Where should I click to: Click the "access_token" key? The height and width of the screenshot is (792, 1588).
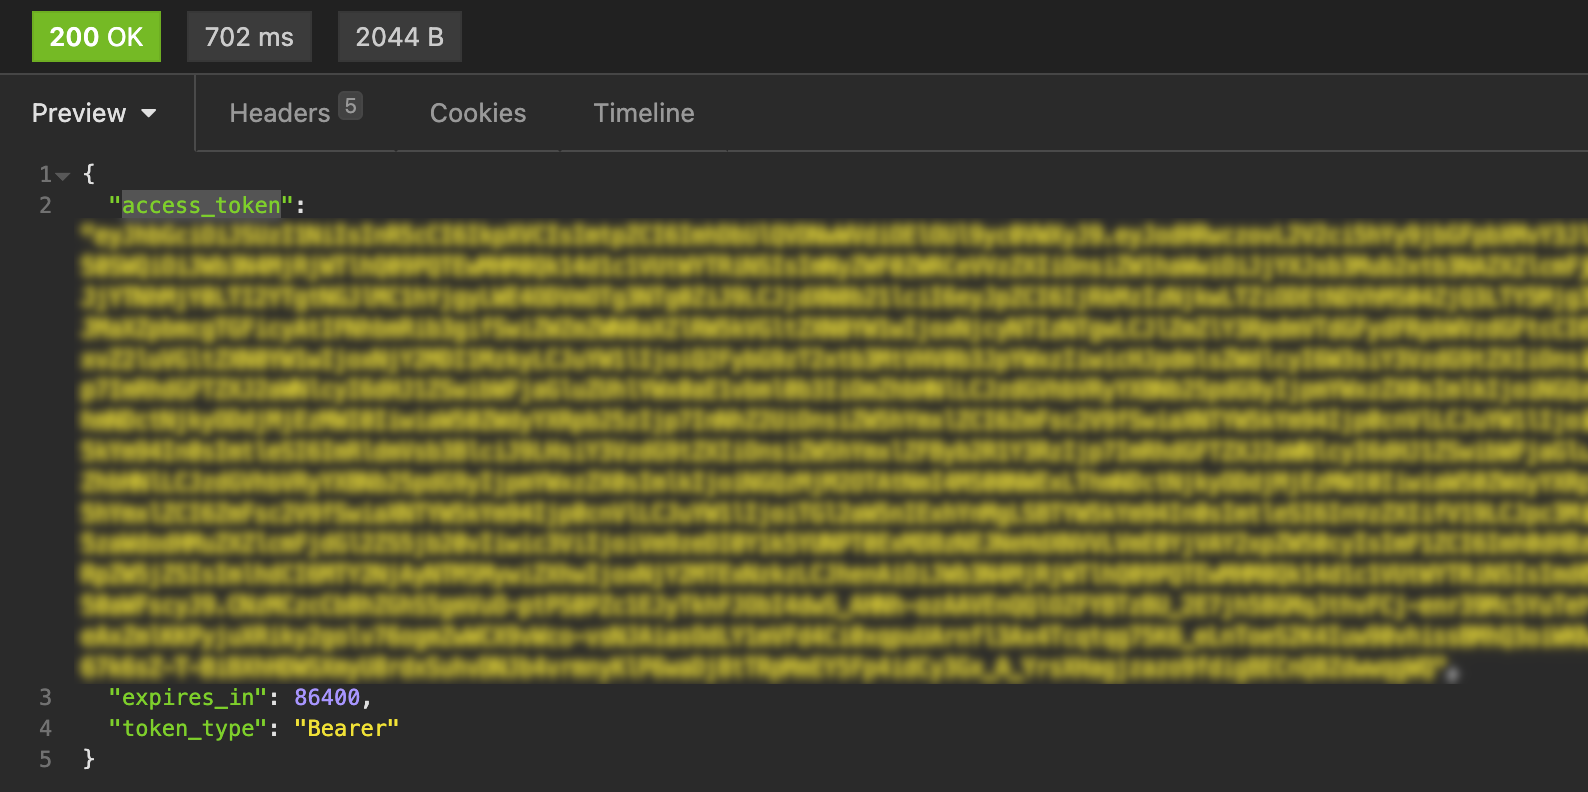click(201, 206)
